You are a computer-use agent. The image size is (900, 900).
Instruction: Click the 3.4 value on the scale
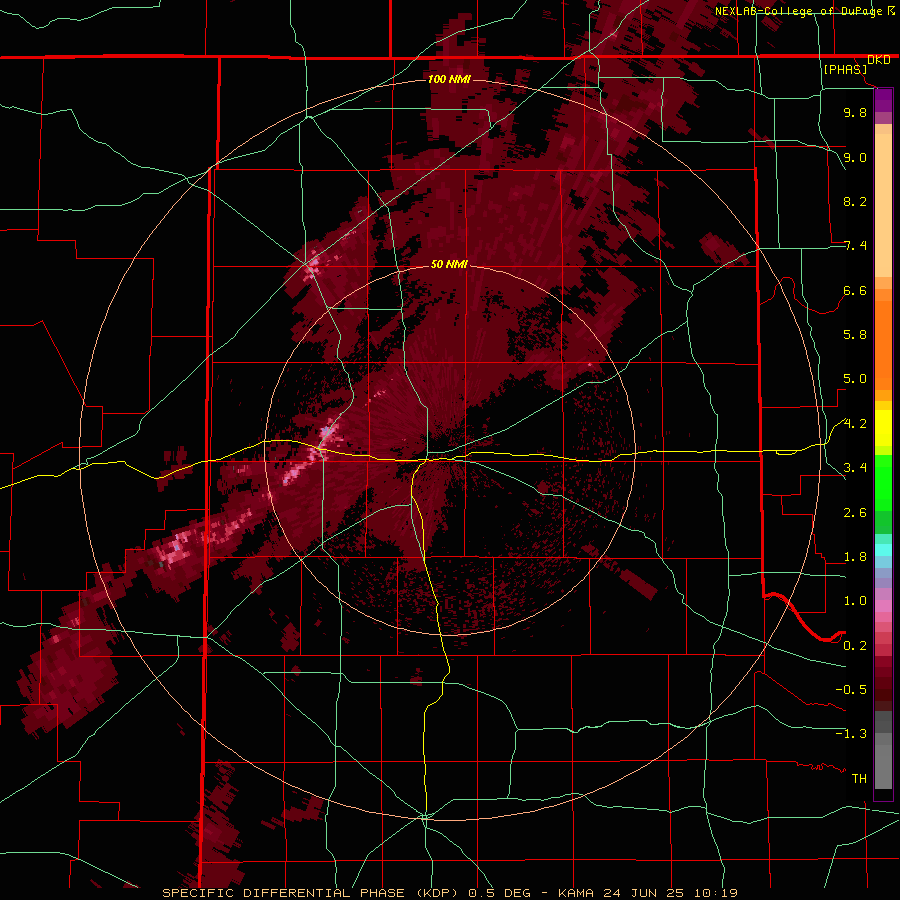pos(855,468)
